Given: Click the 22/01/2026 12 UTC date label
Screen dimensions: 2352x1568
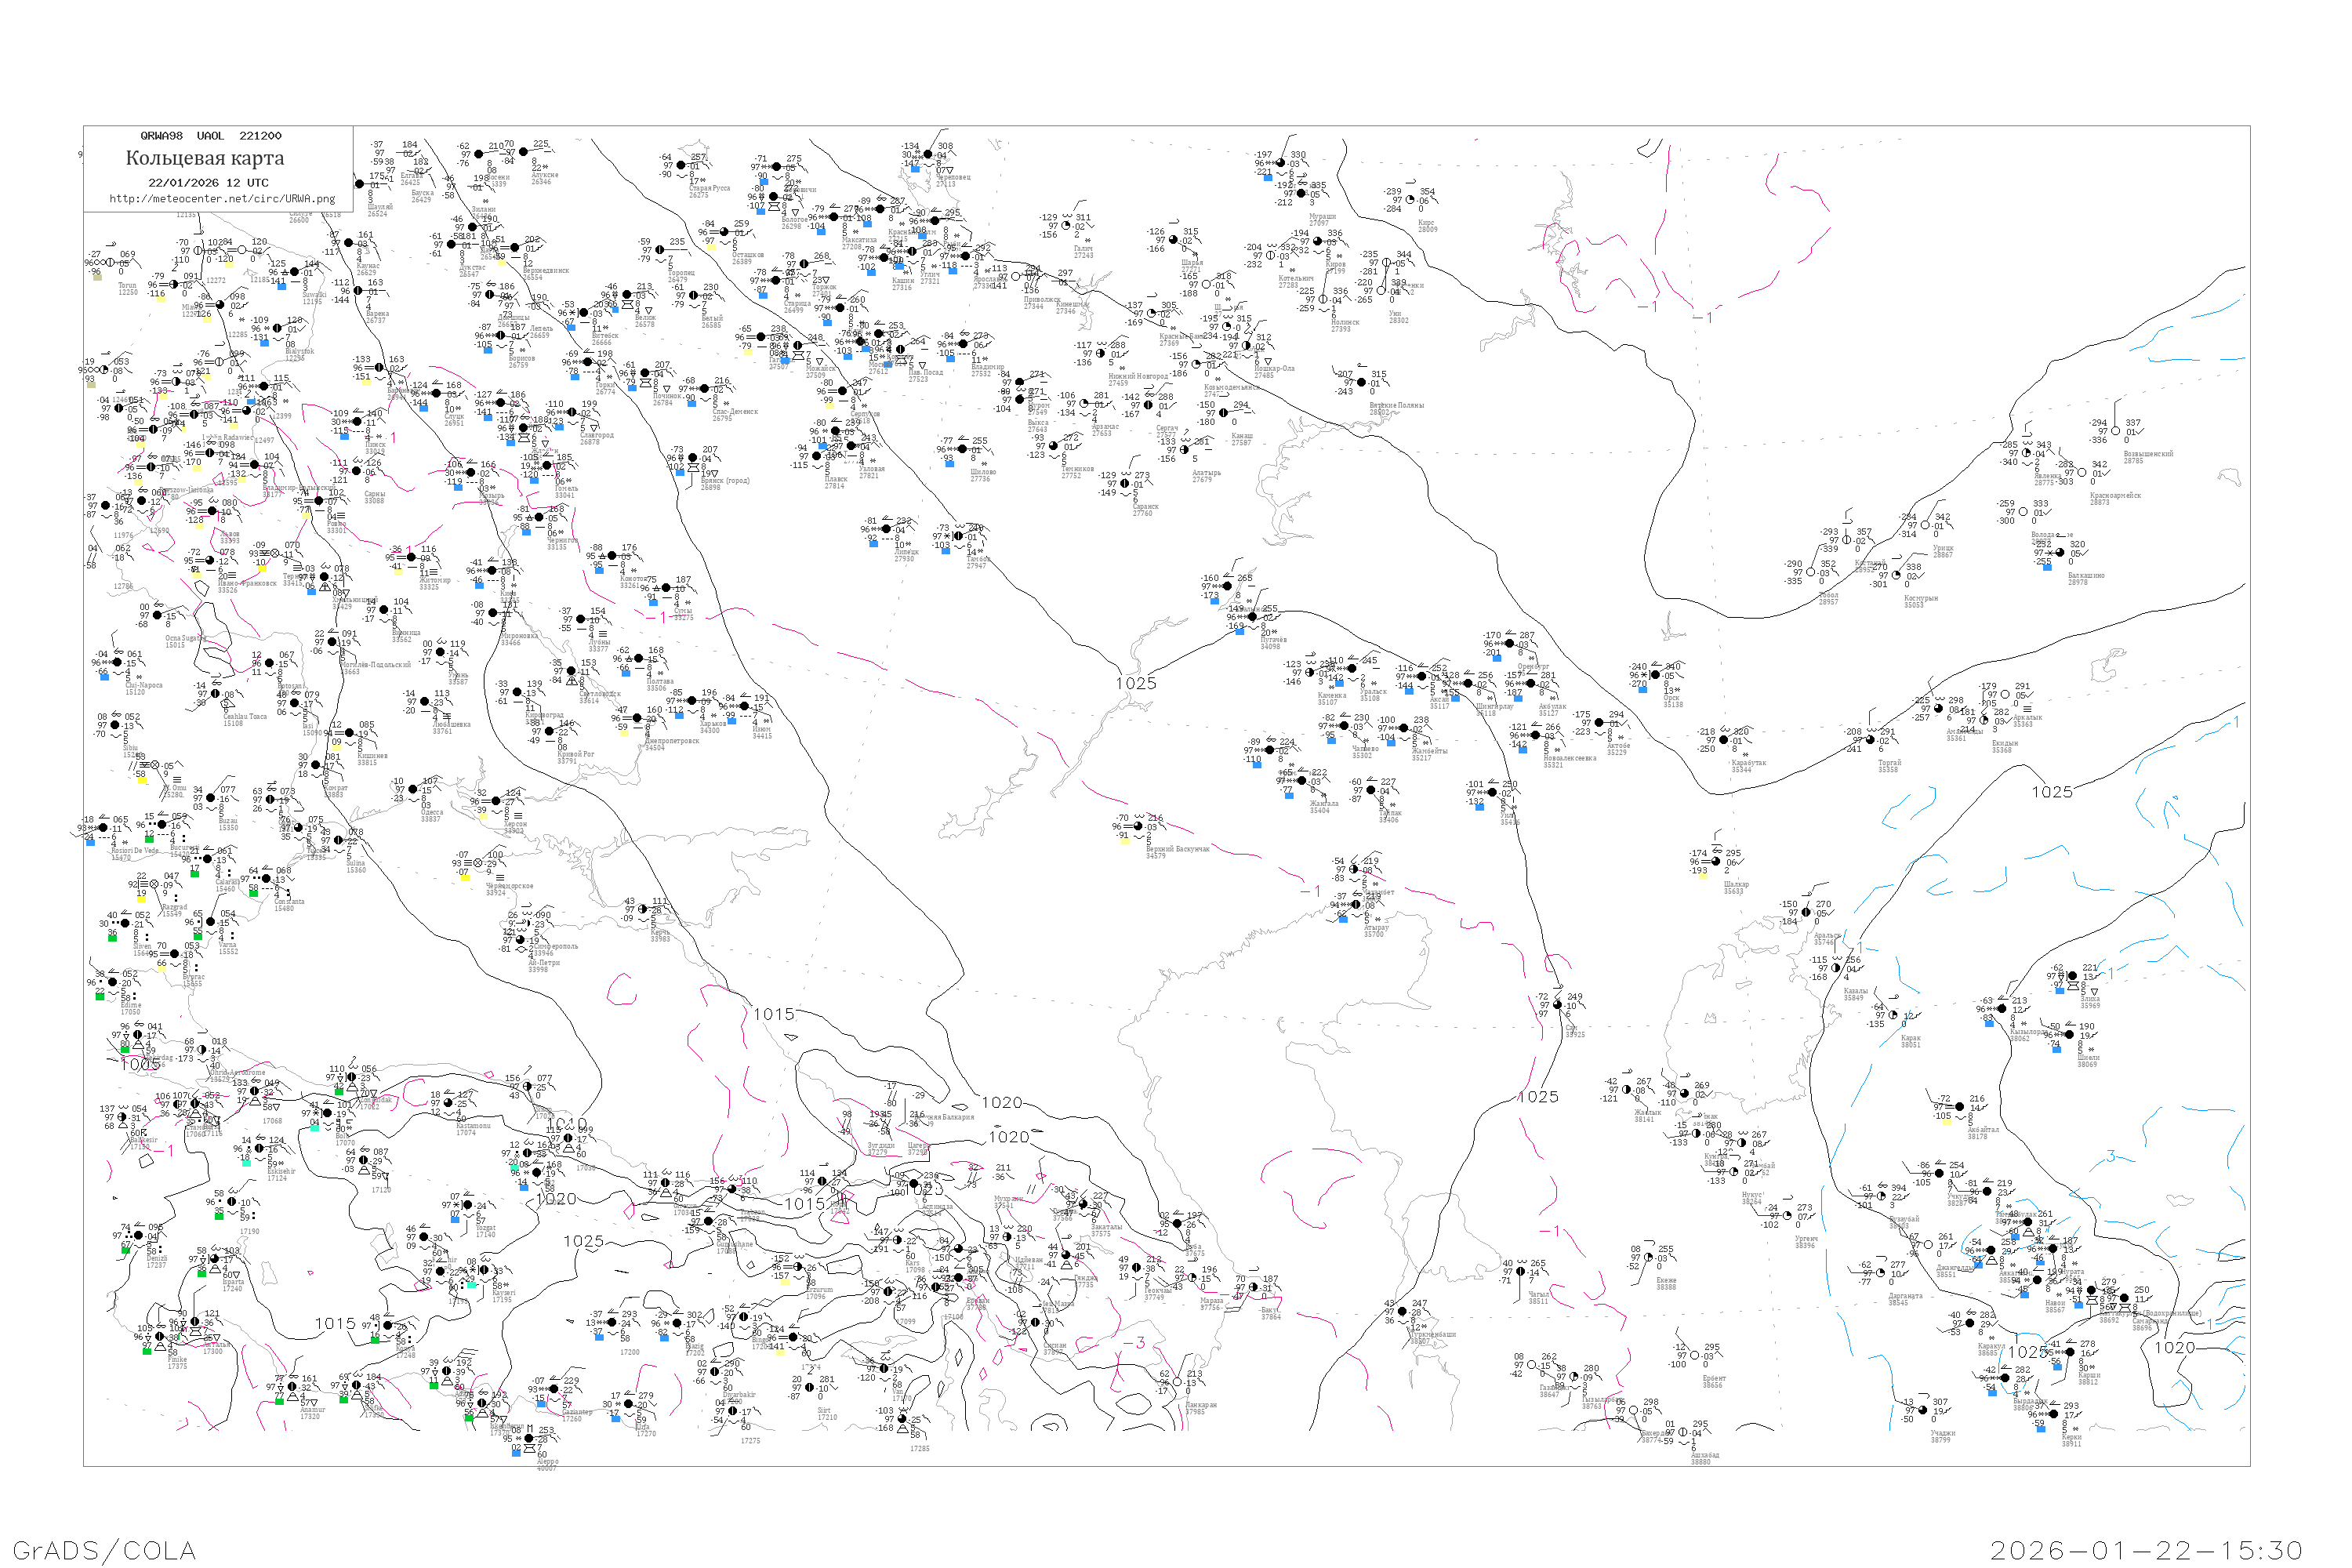Looking at the screenshot, I should [x=208, y=183].
